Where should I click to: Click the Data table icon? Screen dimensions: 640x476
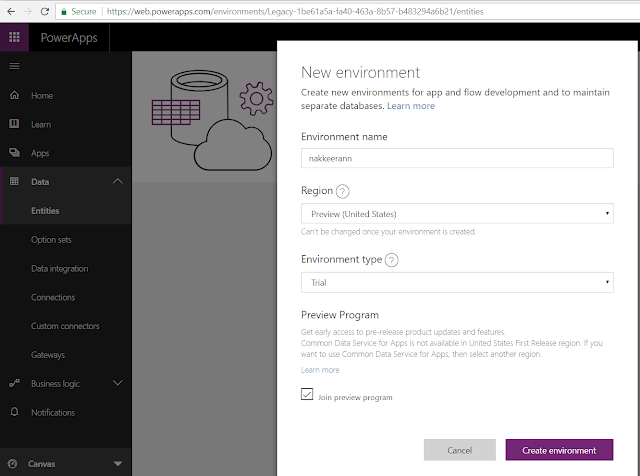14,182
